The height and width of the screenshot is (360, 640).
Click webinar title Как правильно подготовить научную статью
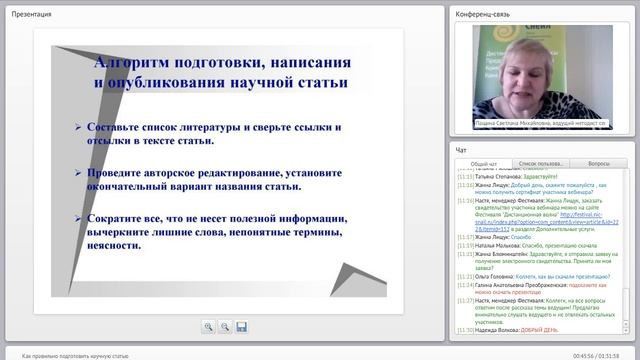click(x=75, y=356)
